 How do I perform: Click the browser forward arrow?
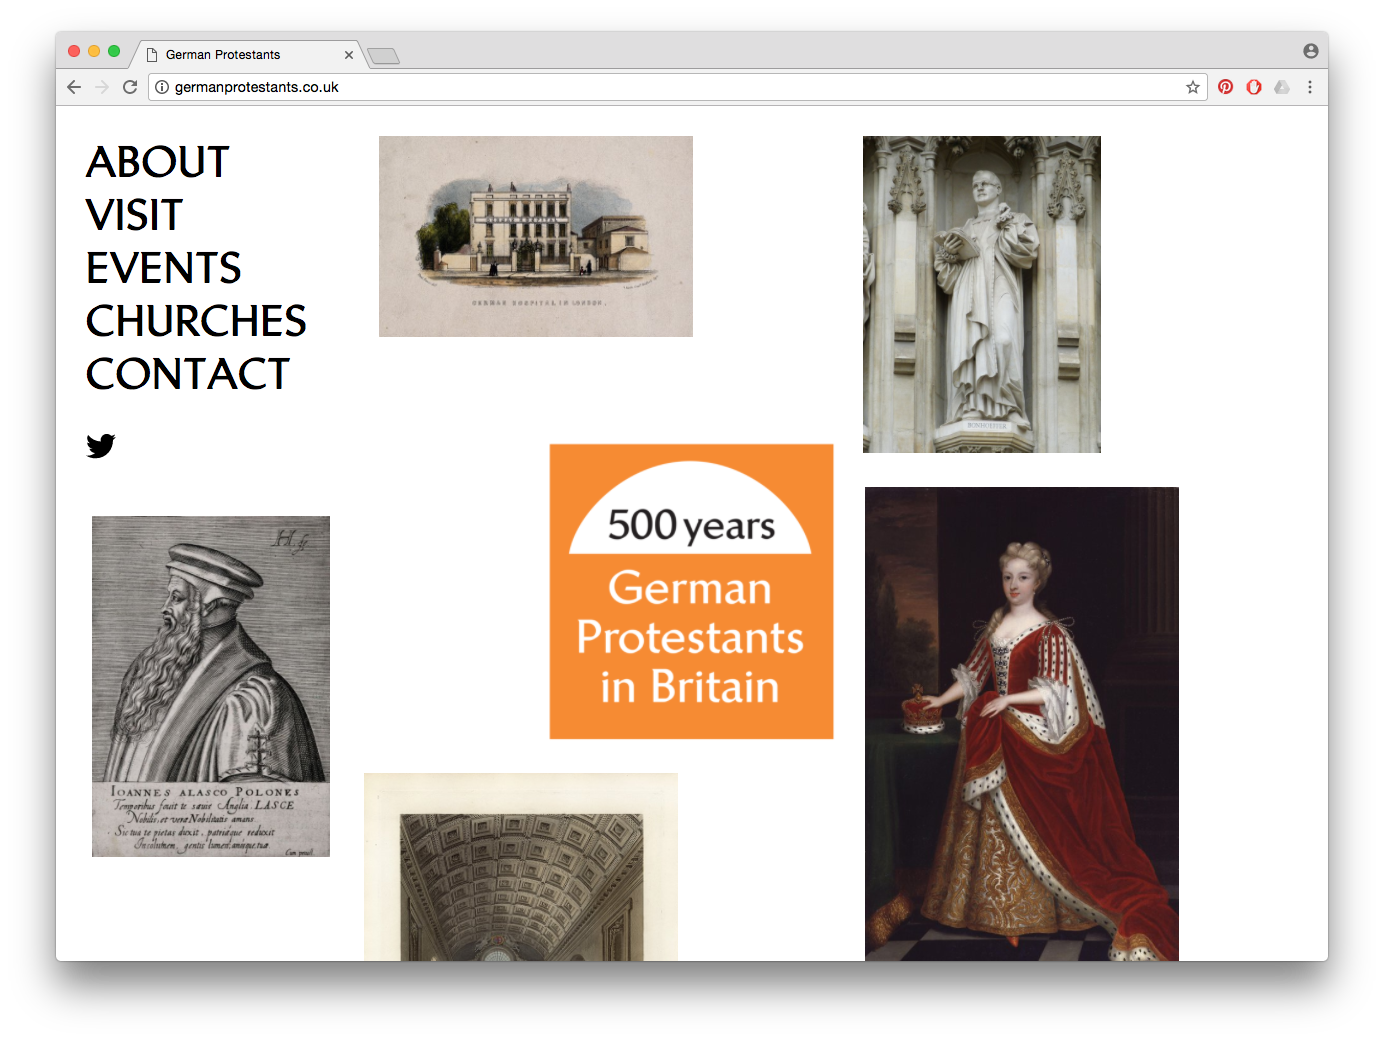102,87
